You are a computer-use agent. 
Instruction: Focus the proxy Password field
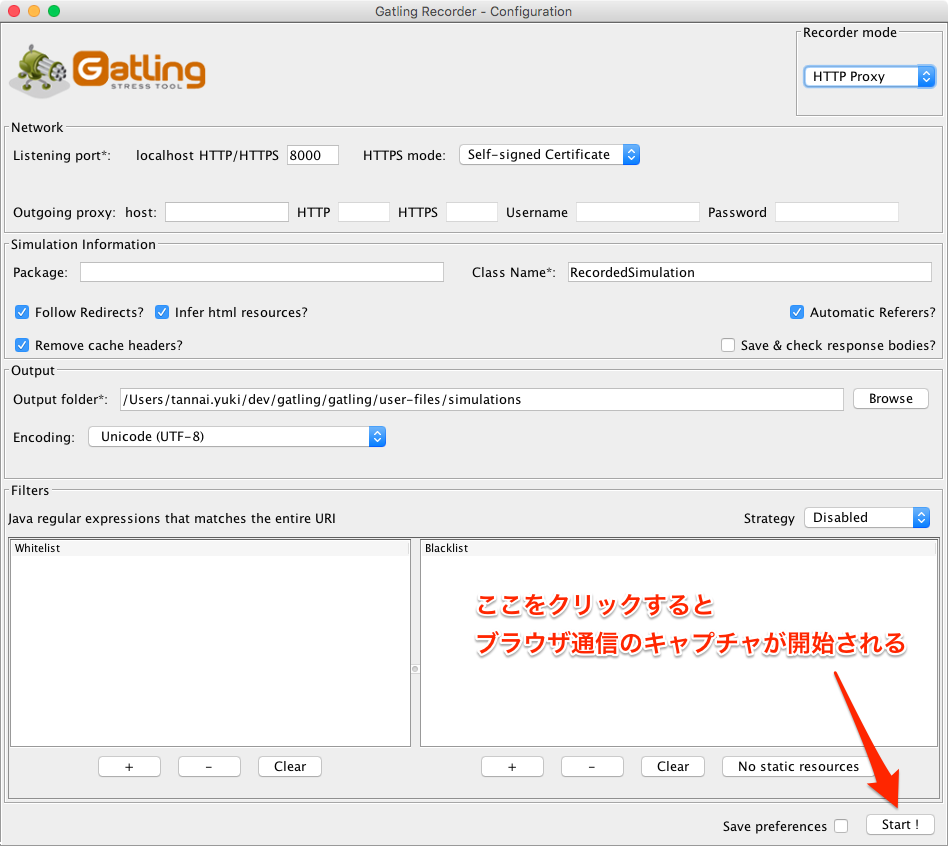(x=837, y=212)
